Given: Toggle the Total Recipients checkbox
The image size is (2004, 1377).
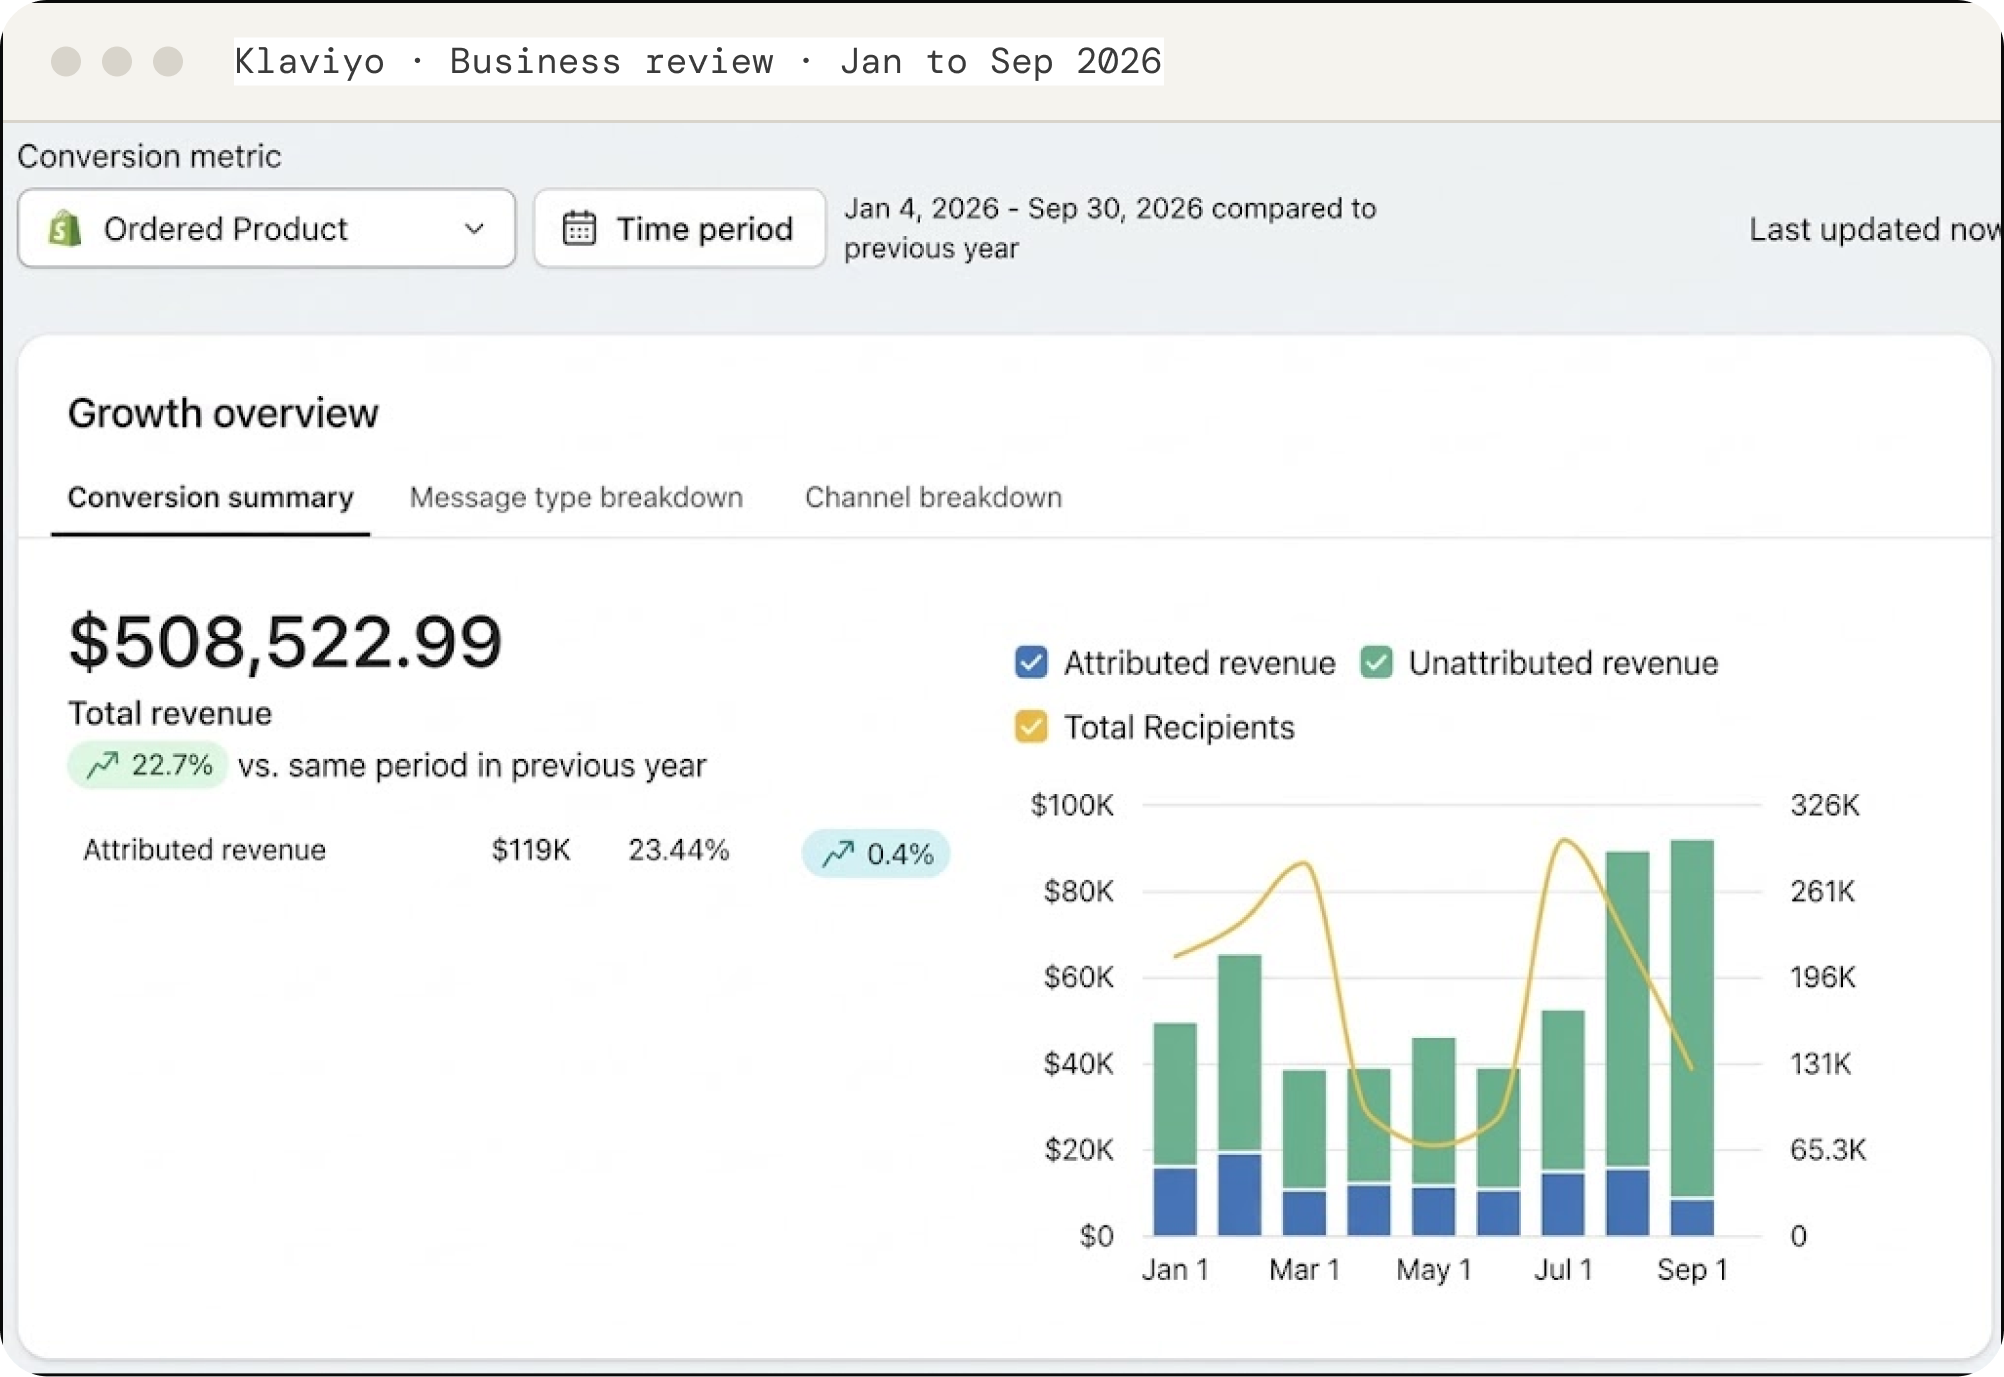Looking at the screenshot, I should [1031, 727].
